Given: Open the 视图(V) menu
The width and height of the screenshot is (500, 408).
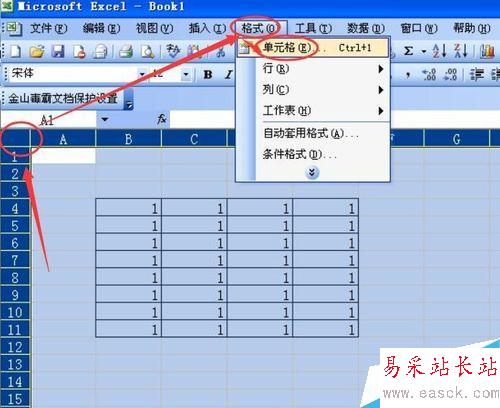Looking at the screenshot, I should (x=154, y=29).
